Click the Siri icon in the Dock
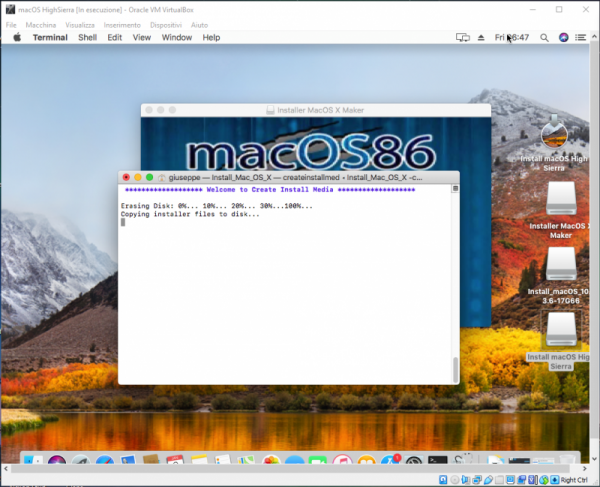This screenshot has height=487, width=600. pos(57,459)
